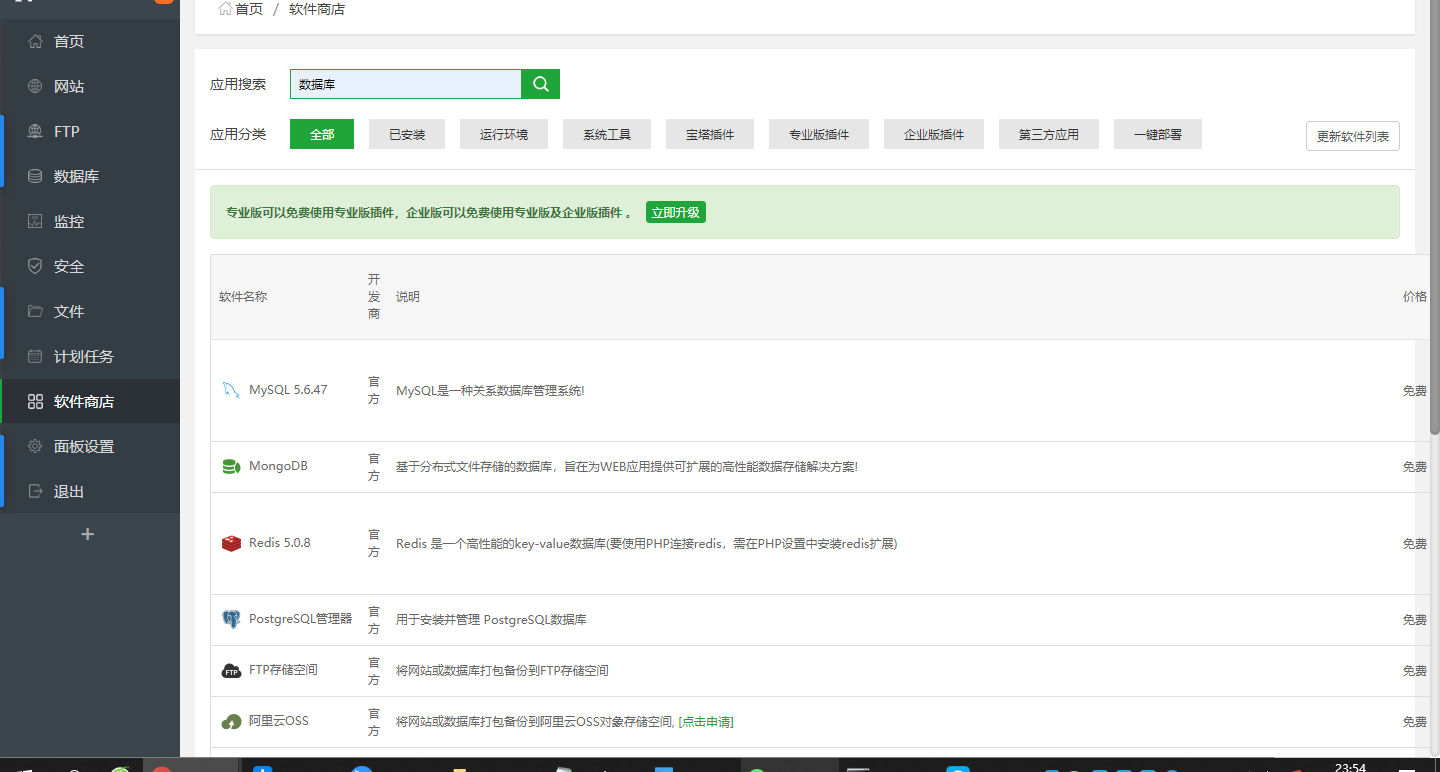Image resolution: width=1440 pixels, height=772 pixels.
Task: Select the 全部 category tab
Action: tap(322, 134)
